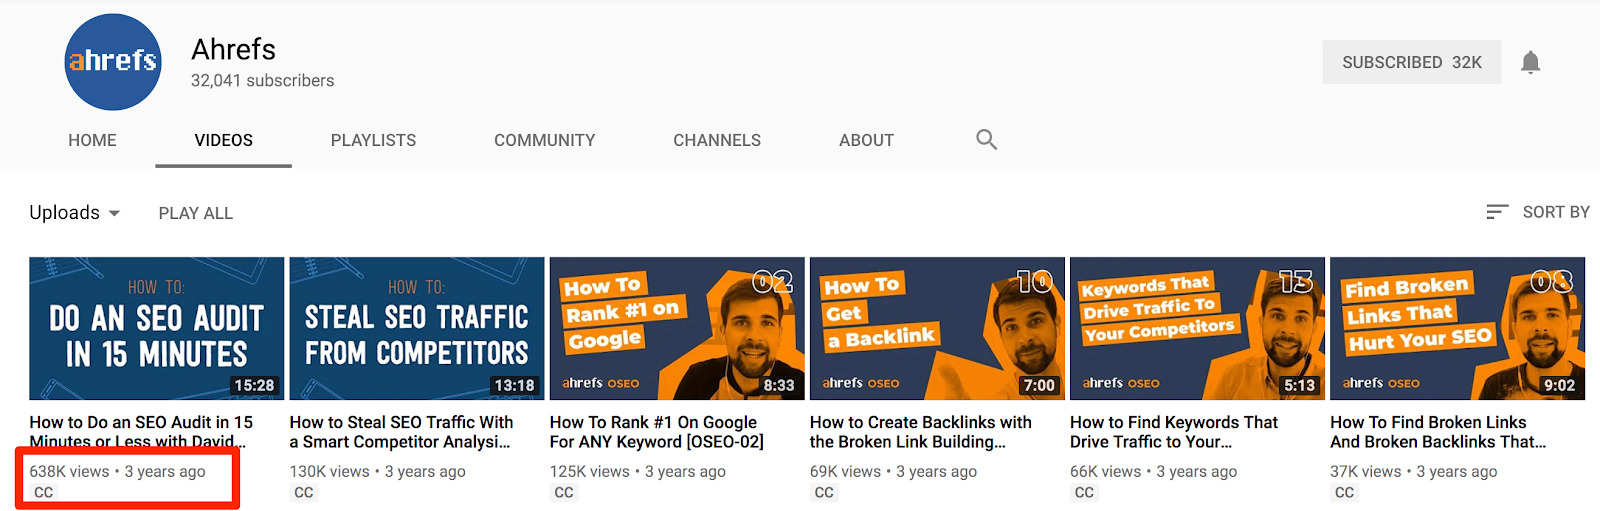
Task: Click the 8:33 duration badge
Action: pyautogui.click(x=779, y=385)
